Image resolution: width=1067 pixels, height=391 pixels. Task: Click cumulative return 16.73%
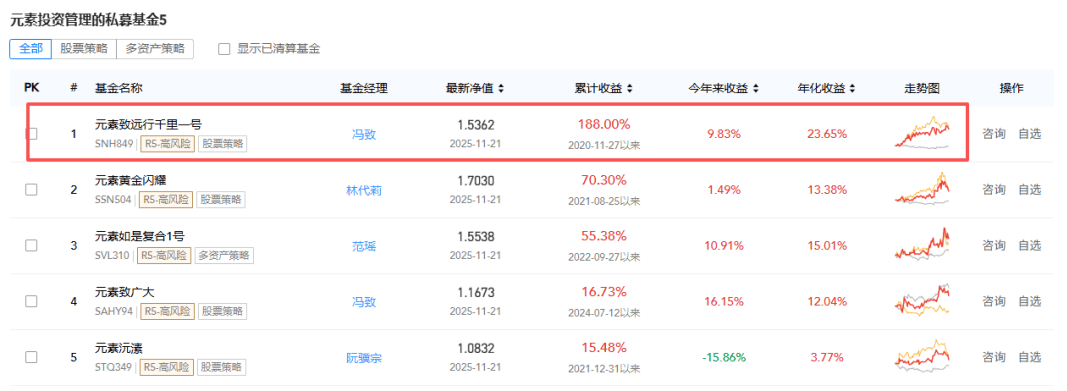click(x=604, y=292)
